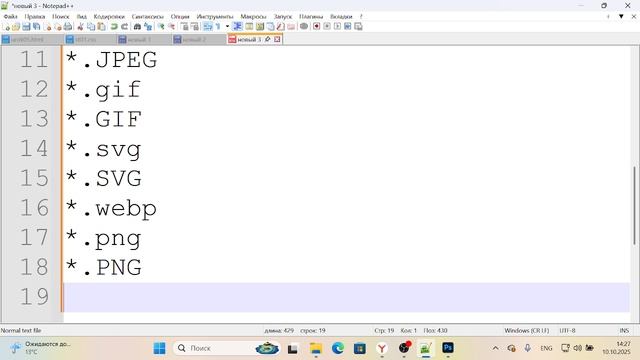Click the *.webp text line
This screenshot has width=640, height=360.
click(111, 208)
